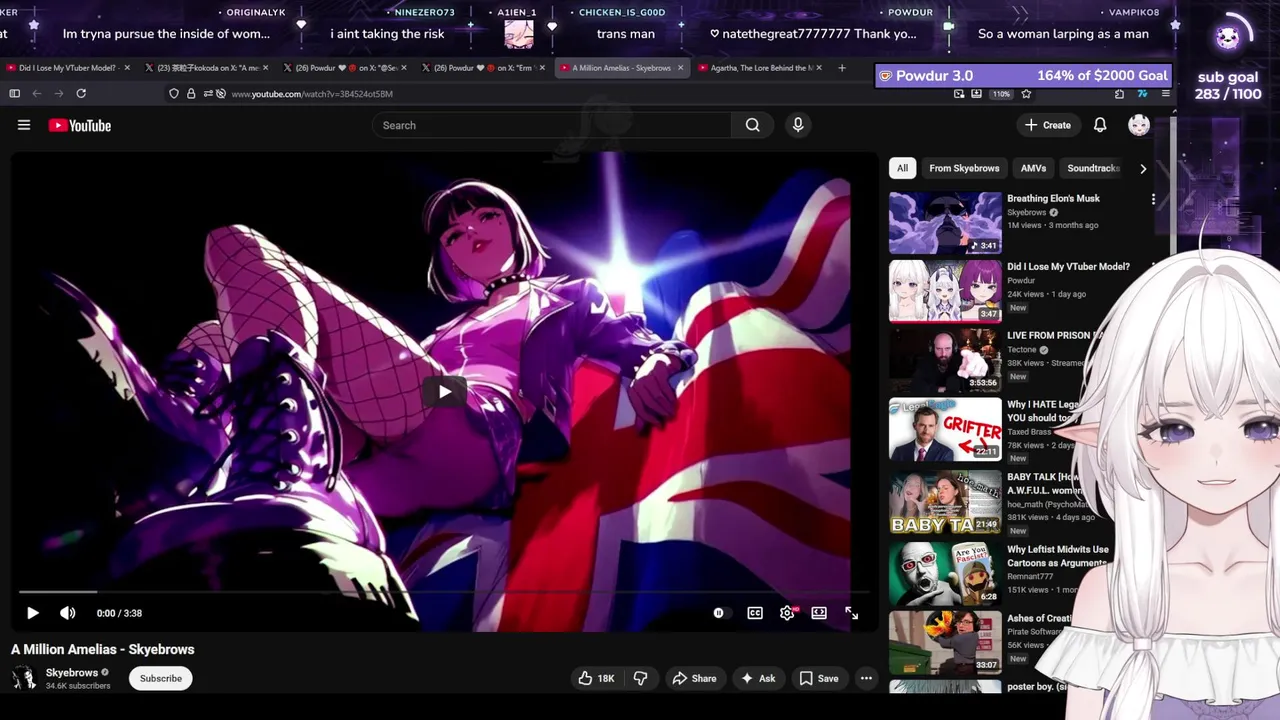The width and height of the screenshot is (1280, 720).
Task: Open the tracking protection shield
Action: coord(174,93)
